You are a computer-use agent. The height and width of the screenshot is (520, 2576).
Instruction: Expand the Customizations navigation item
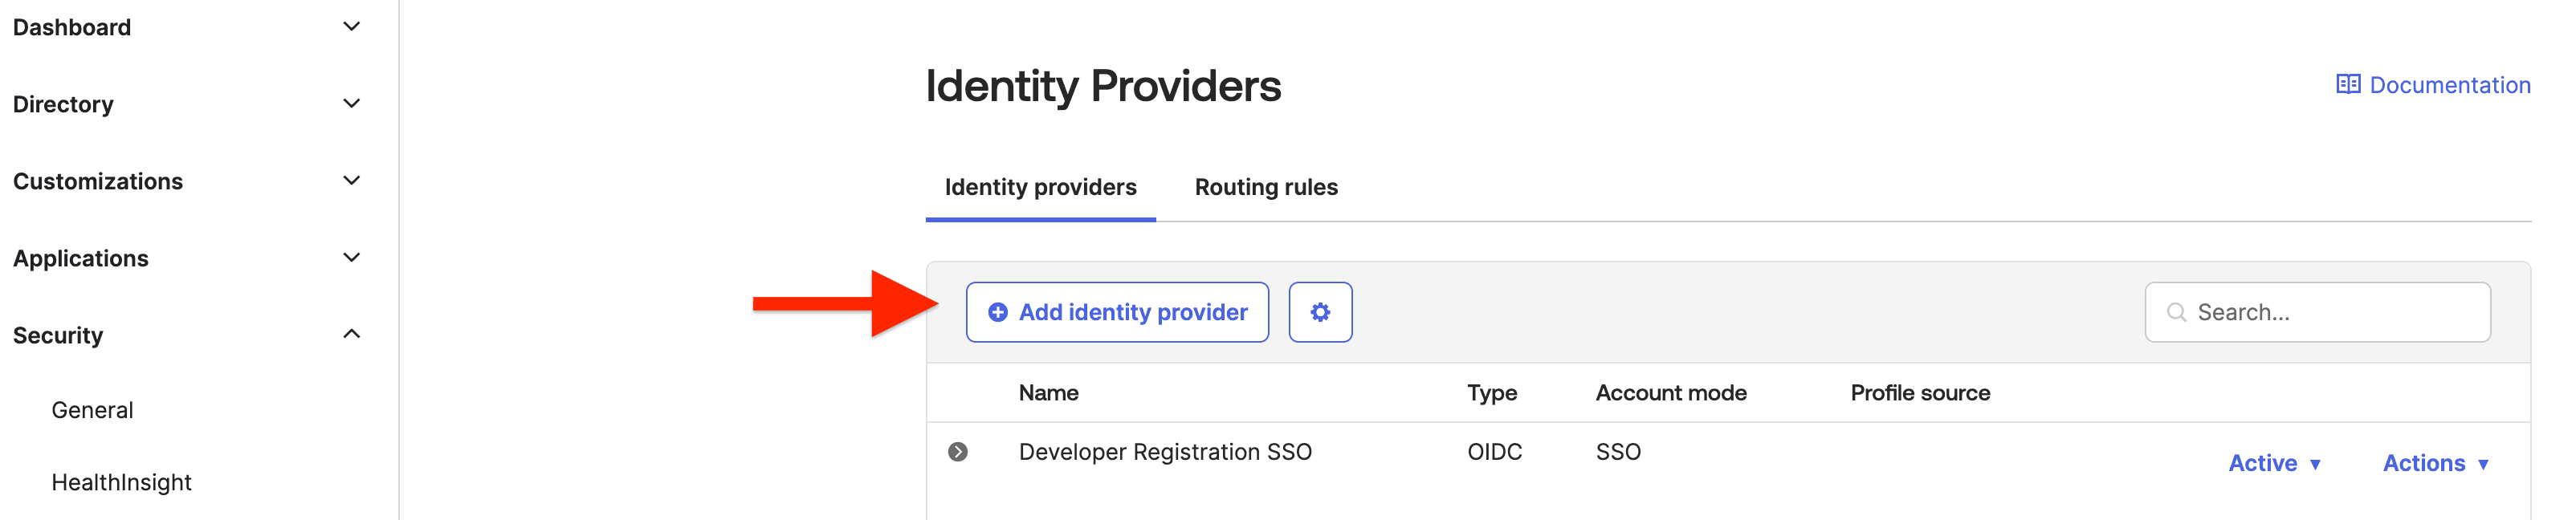coord(350,180)
